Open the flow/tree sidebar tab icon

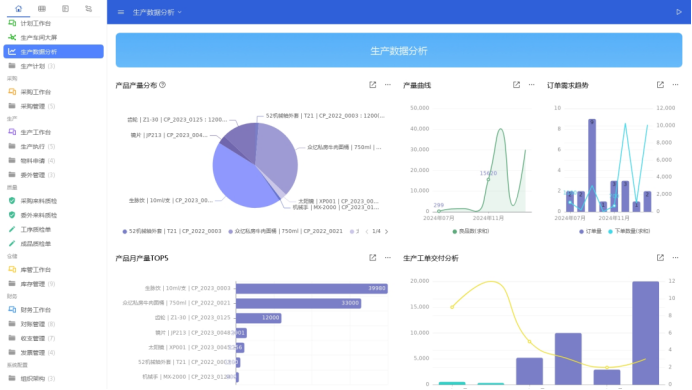coord(89,8)
